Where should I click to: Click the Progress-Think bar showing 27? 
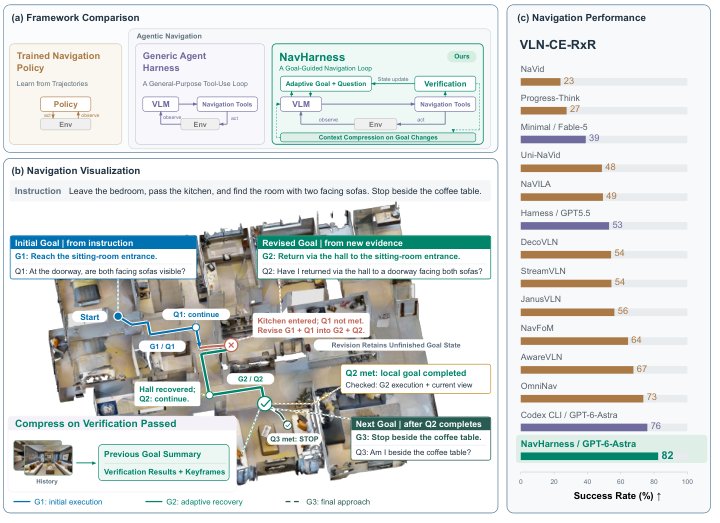[544, 111]
